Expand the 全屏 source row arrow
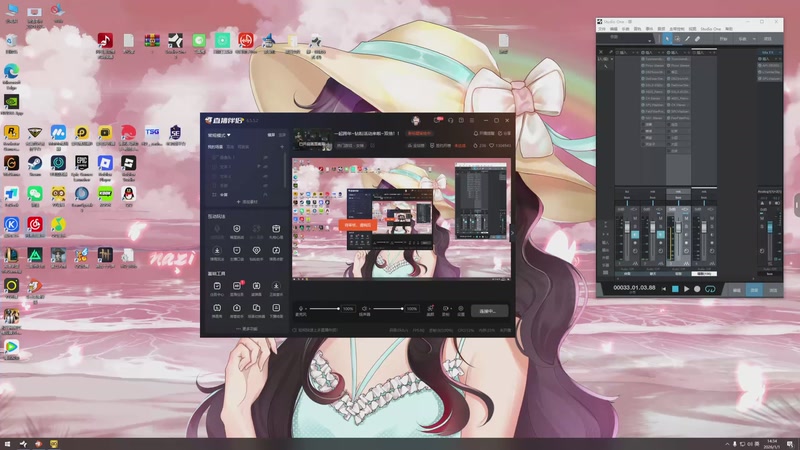The image size is (800, 450). [265, 194]
